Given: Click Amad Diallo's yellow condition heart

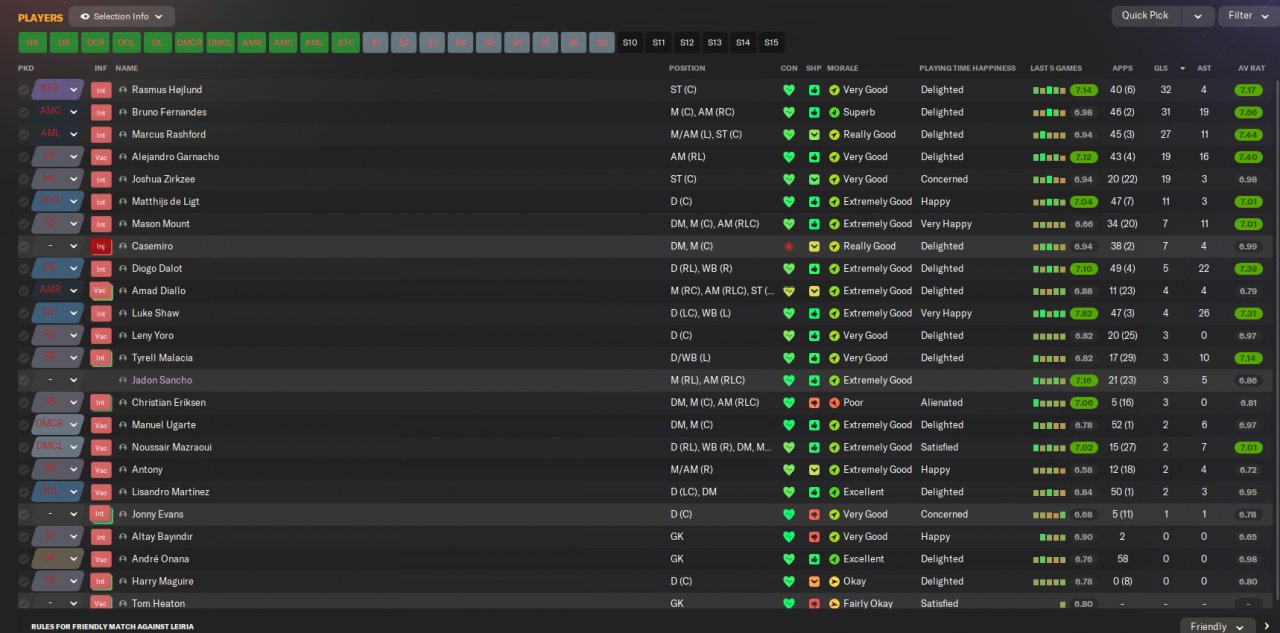Looking at the screenshot, I should click(x=789, y=291).
